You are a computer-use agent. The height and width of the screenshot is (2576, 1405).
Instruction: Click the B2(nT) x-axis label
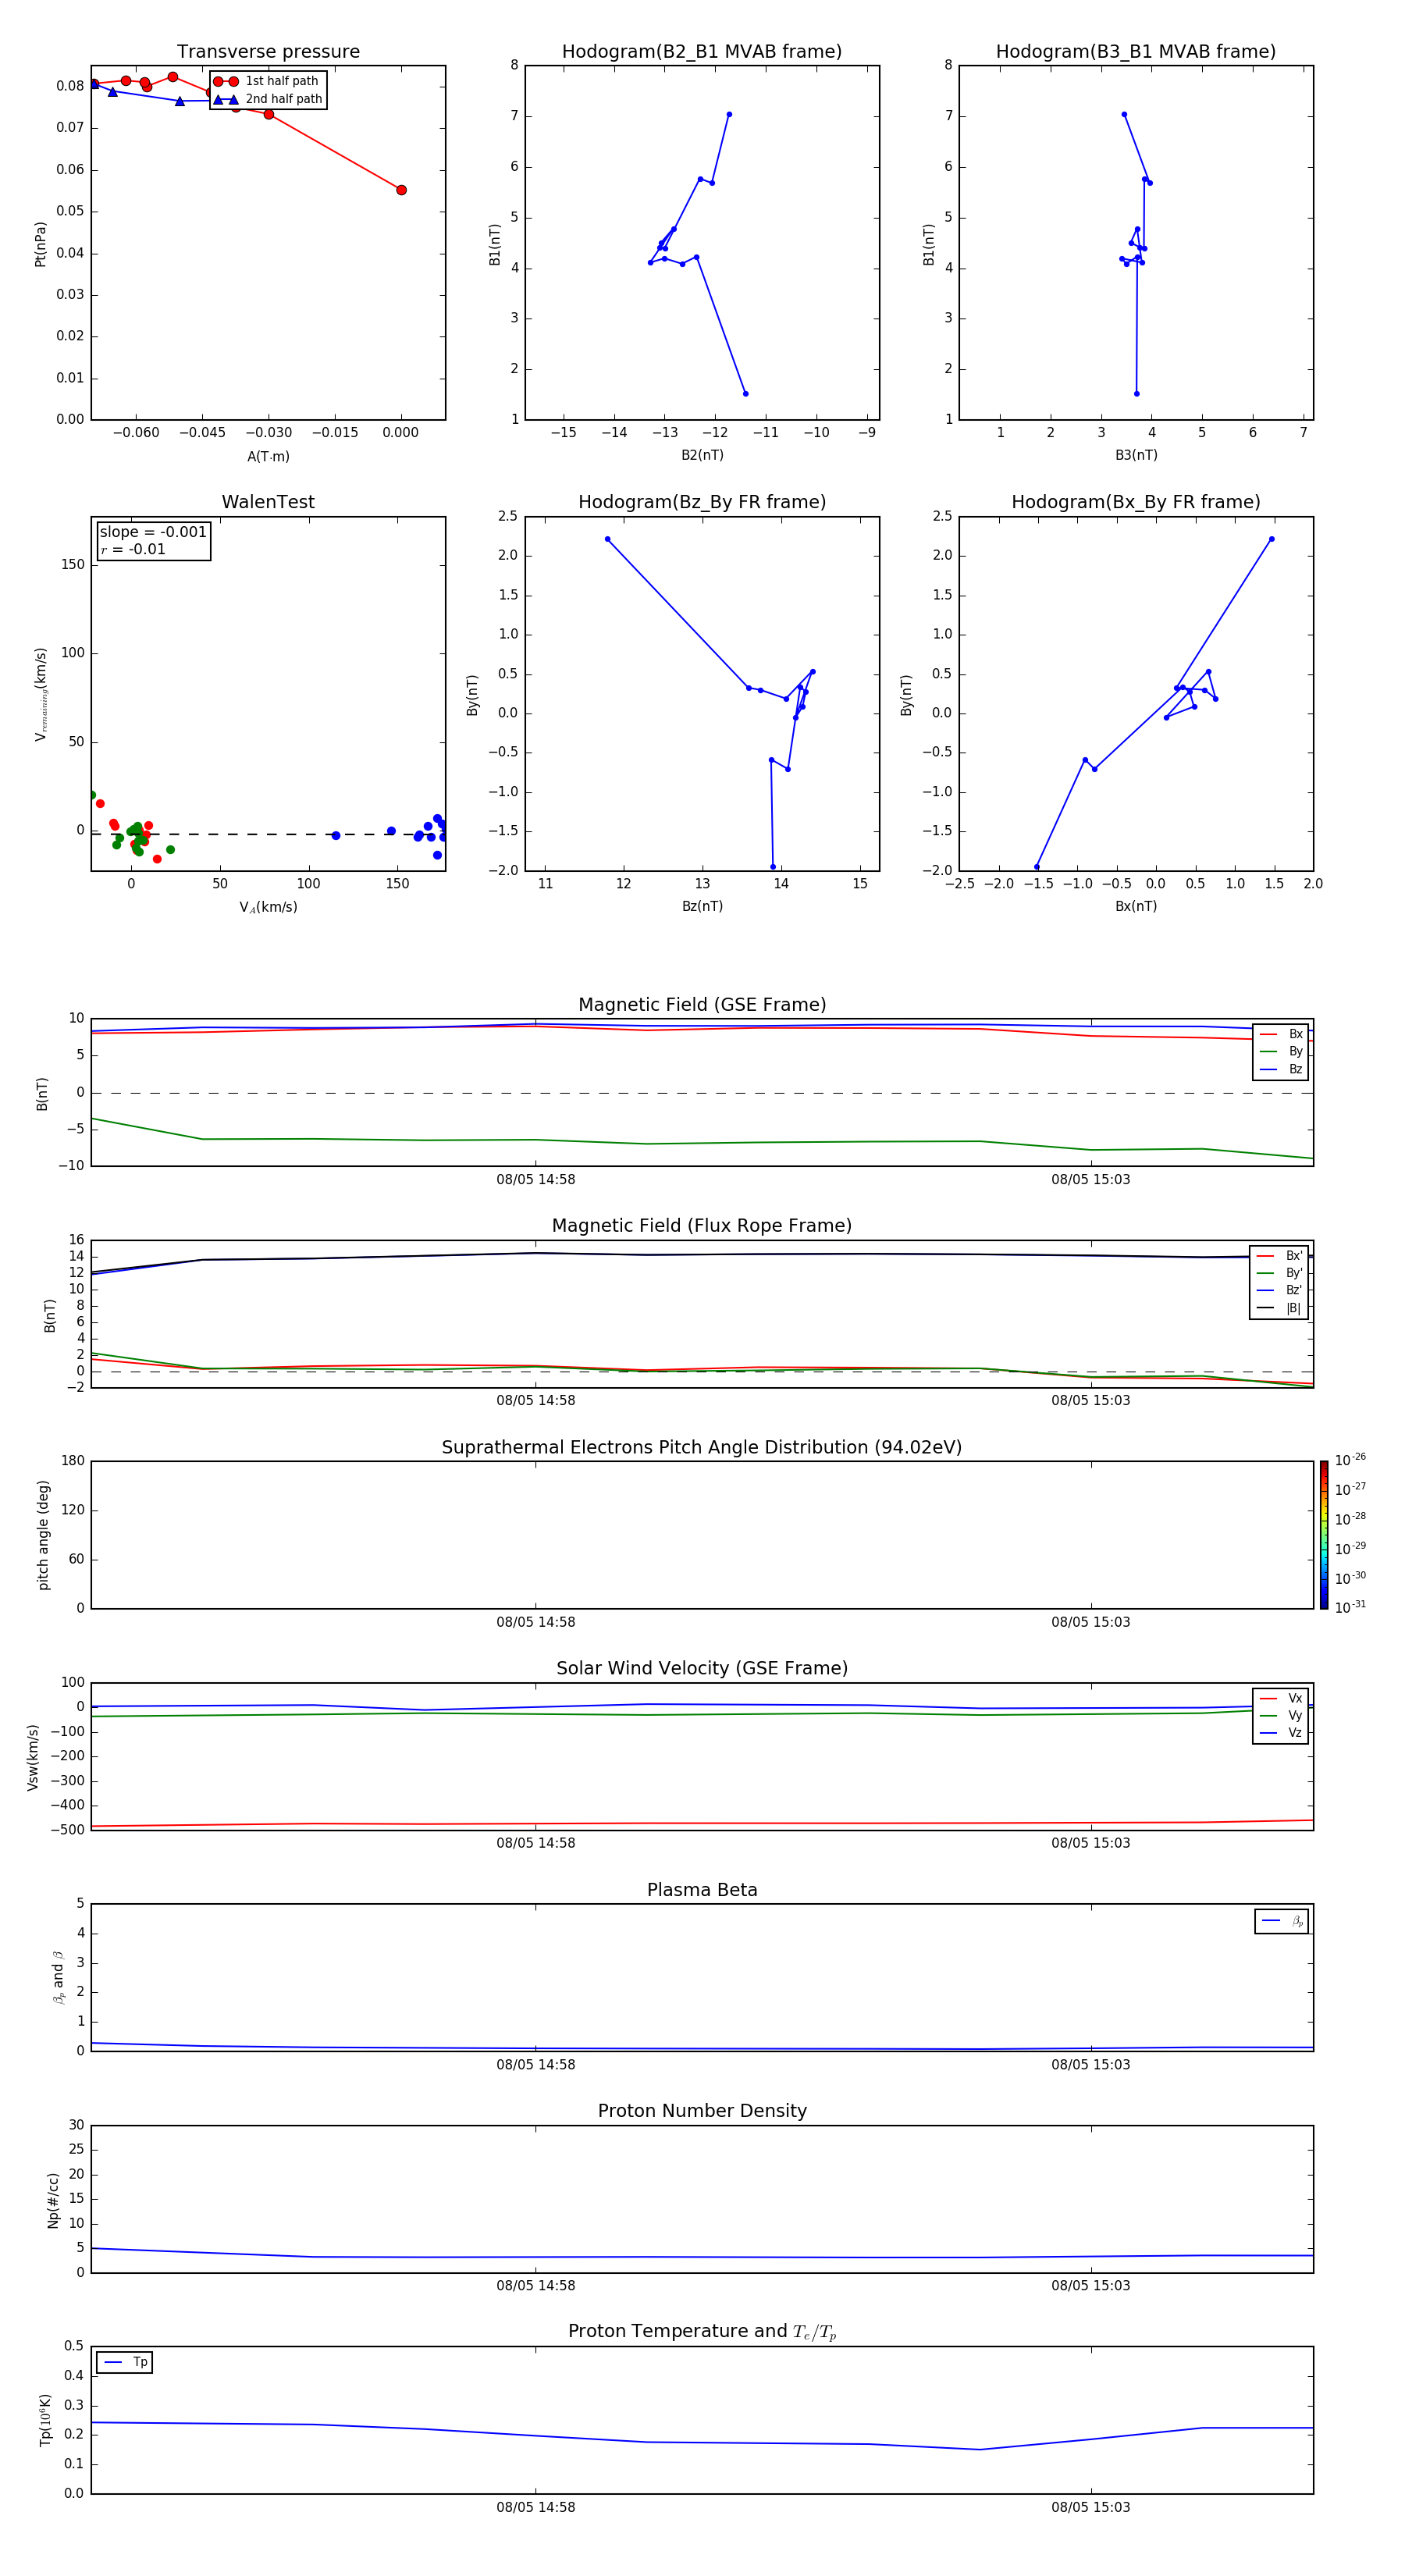point(702,456)
